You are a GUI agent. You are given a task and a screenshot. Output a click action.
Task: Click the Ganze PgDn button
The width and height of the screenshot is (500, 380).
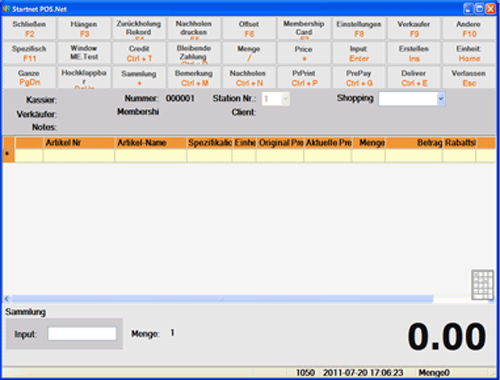29,78
